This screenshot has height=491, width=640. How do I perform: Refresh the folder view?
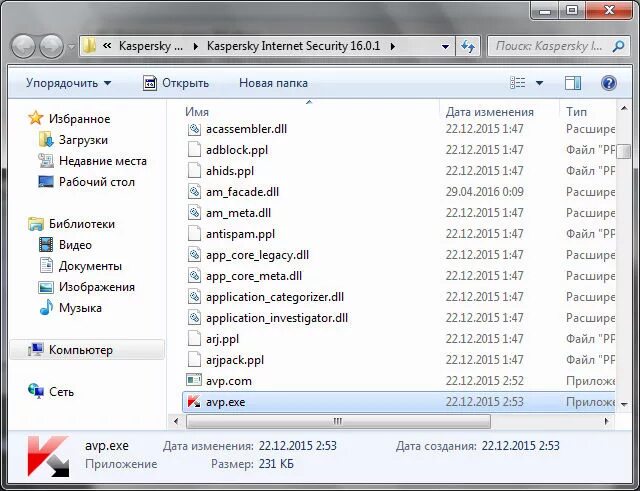coord(468,46)
